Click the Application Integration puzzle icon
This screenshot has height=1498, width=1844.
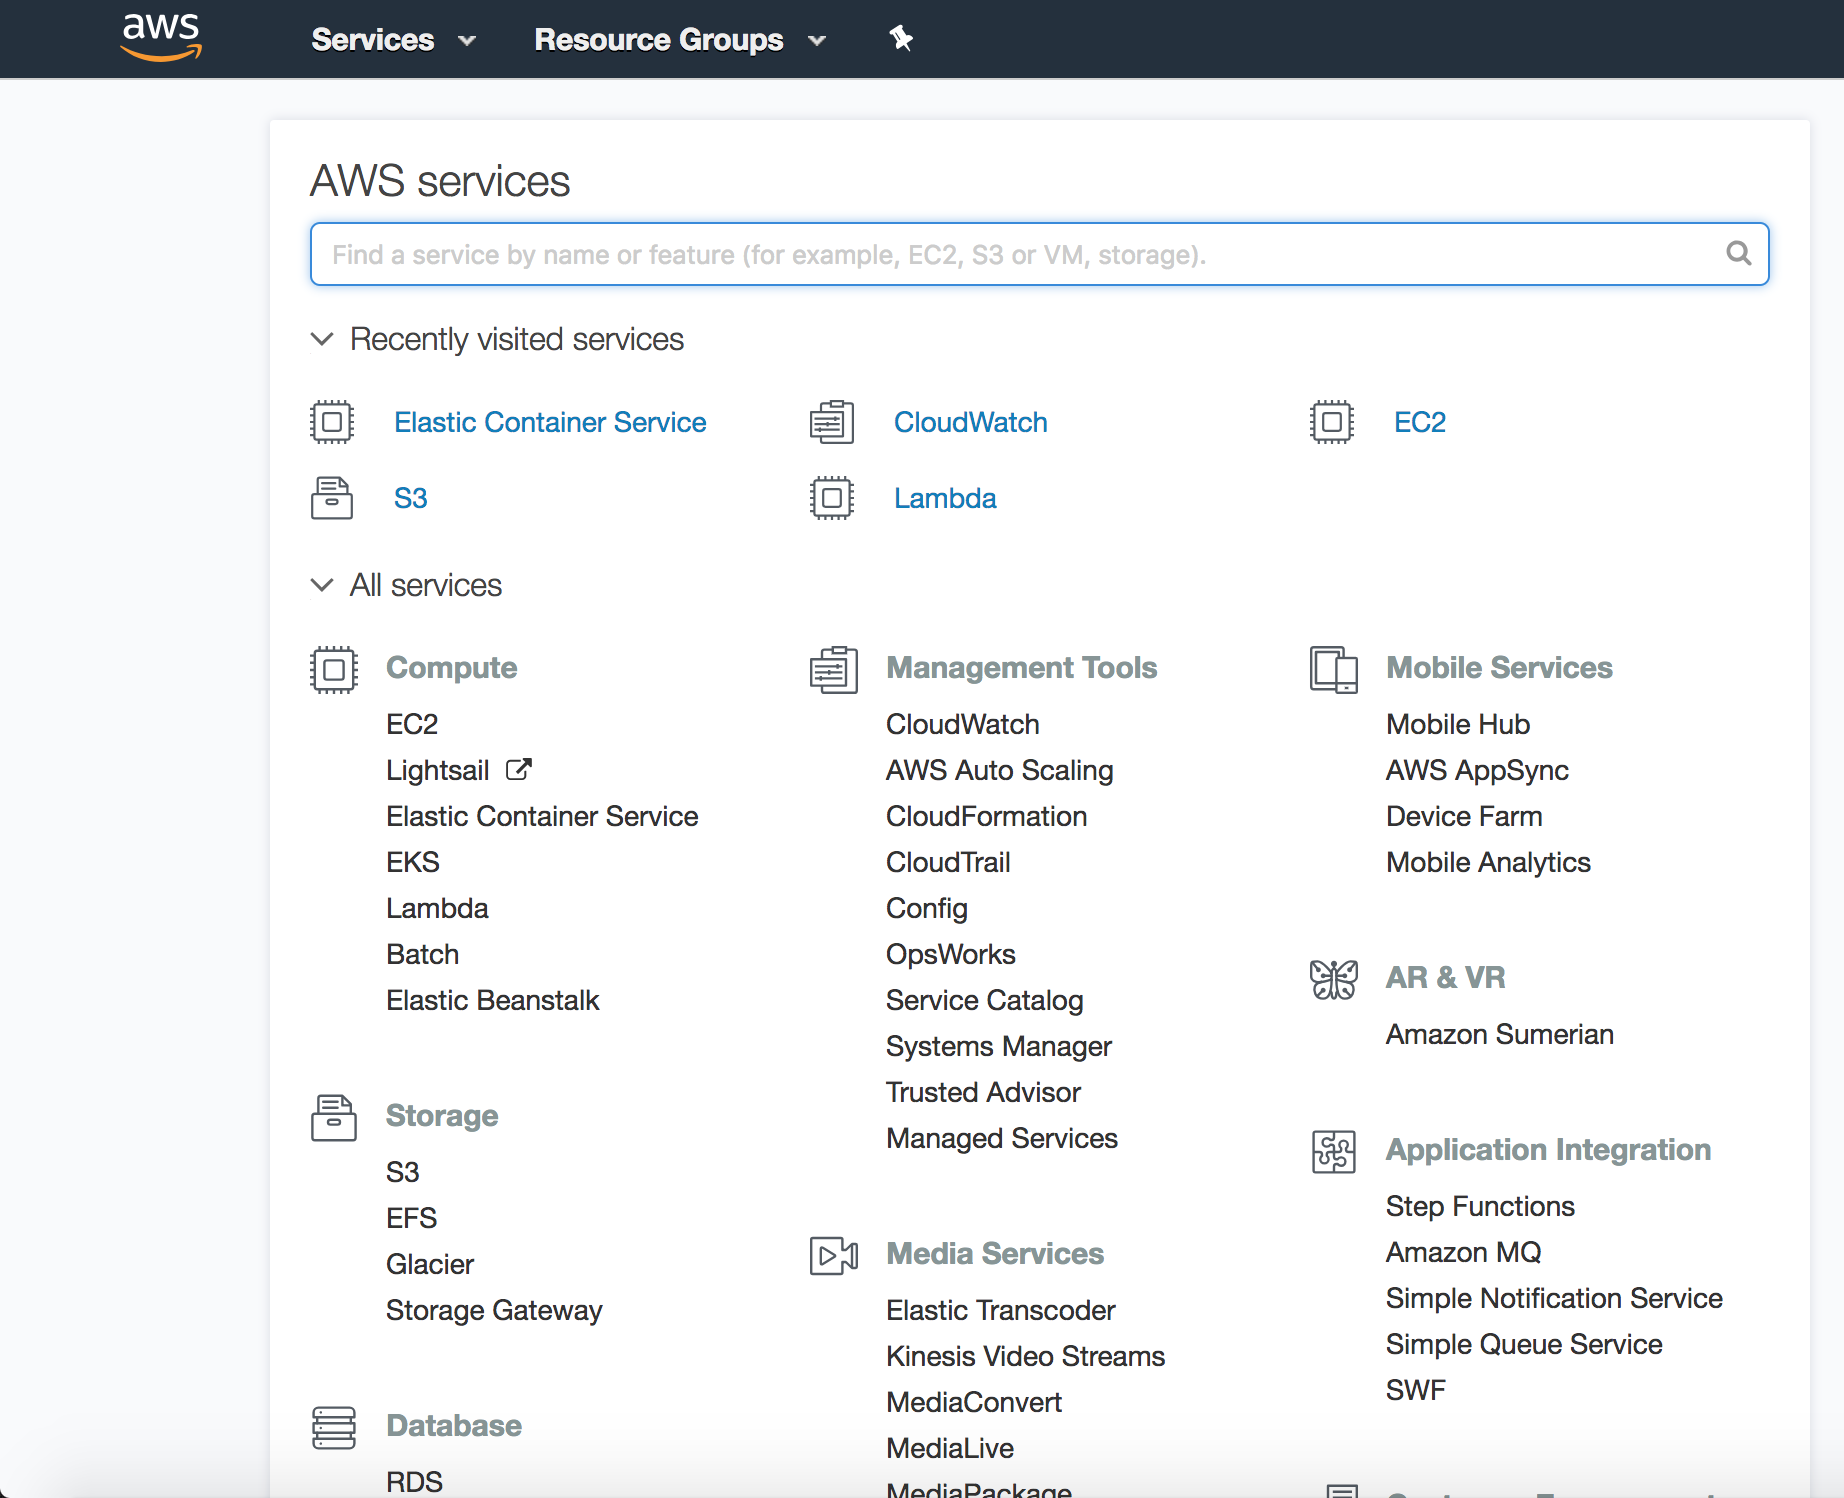(x=1333, y=1151)
